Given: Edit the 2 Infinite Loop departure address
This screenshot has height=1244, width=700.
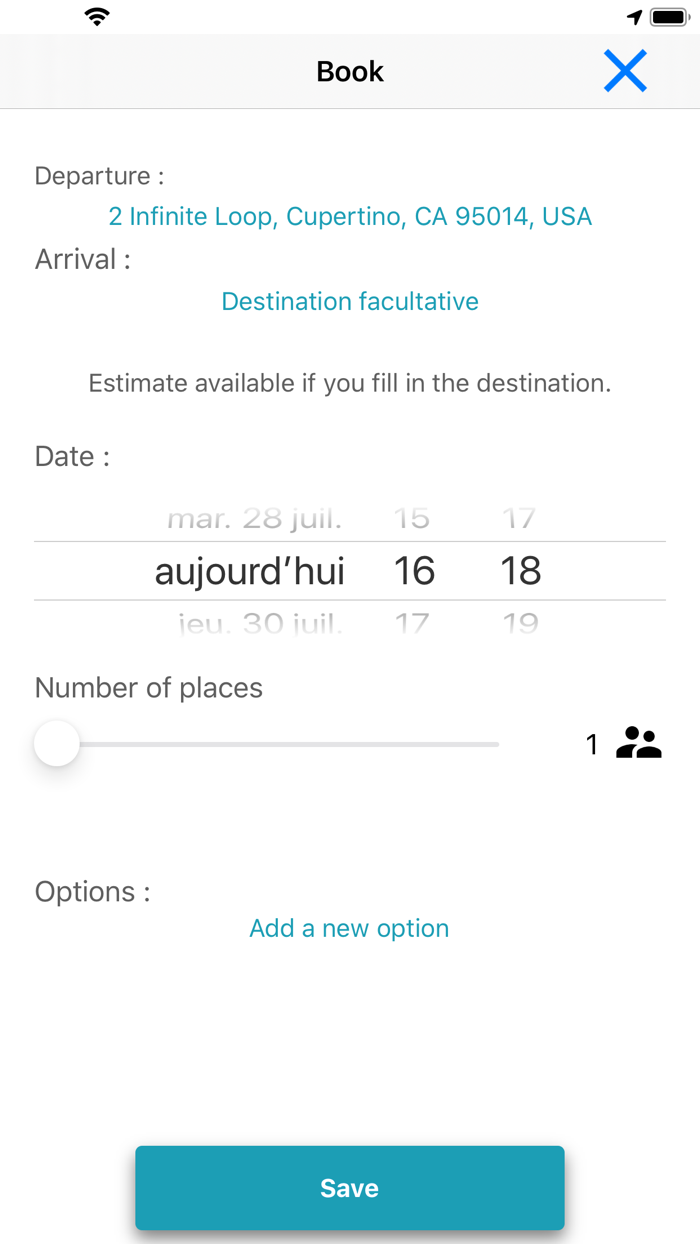Looking at the screenshot, I should 350,216.
